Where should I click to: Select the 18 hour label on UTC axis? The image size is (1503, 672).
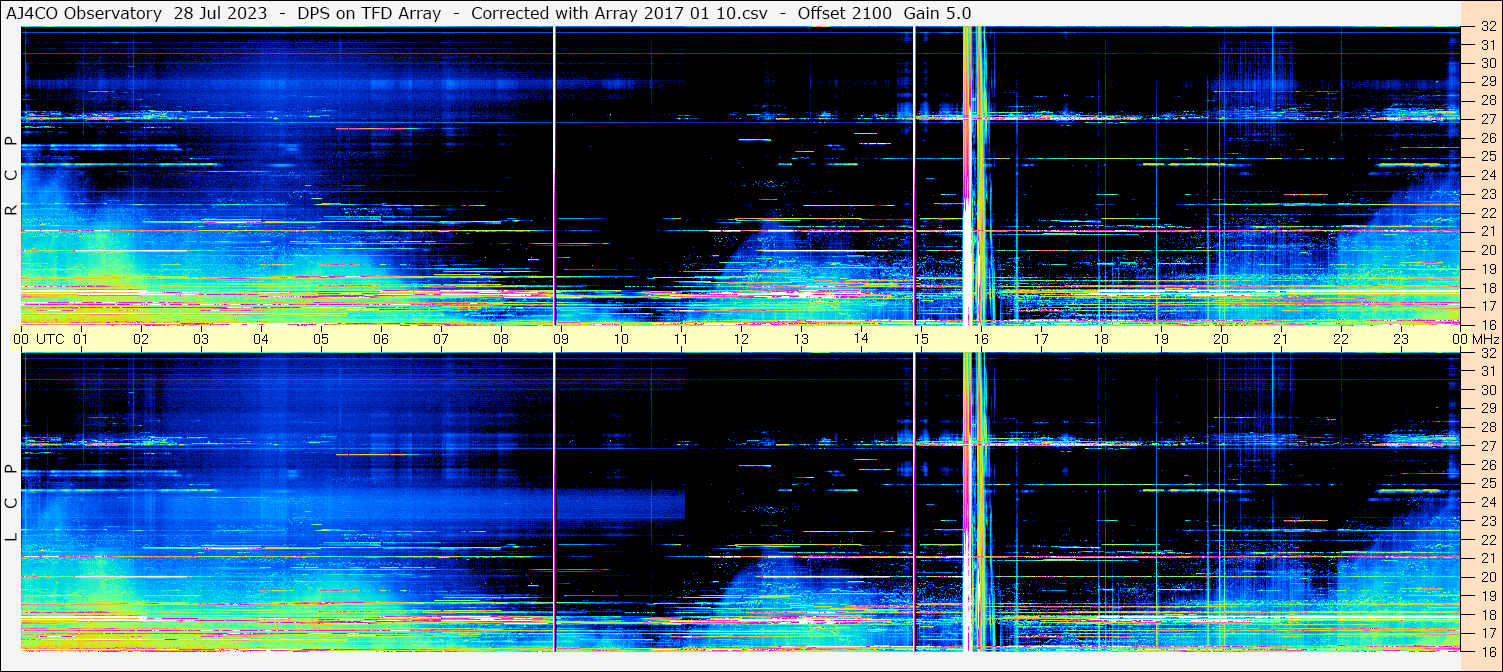[1101, 339]
